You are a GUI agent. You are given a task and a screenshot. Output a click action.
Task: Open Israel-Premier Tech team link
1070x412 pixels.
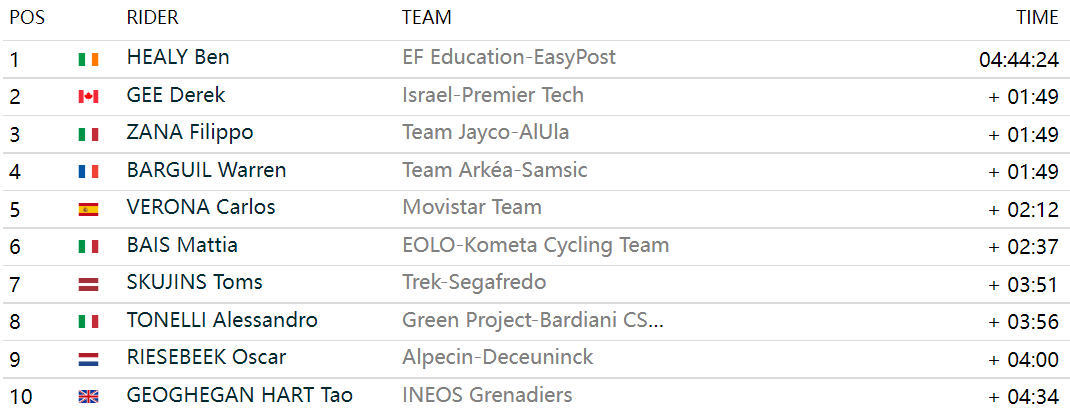(493, 95)
